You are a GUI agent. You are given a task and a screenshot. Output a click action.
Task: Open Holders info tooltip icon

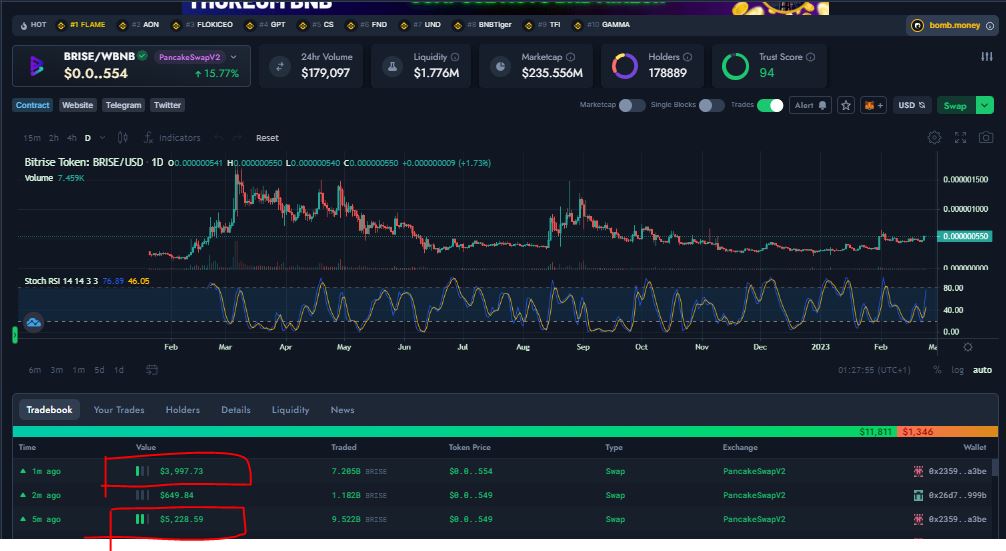click(687, 57)
